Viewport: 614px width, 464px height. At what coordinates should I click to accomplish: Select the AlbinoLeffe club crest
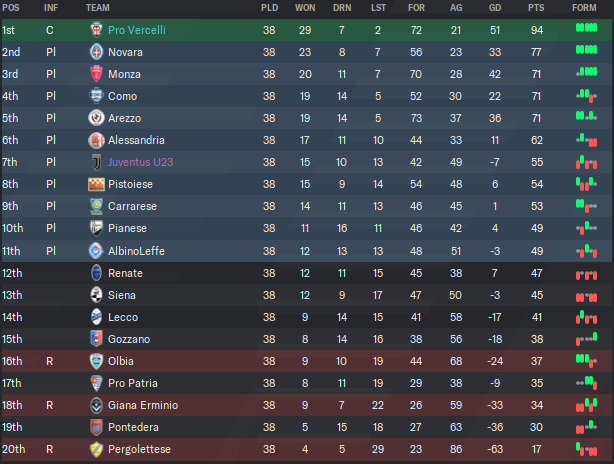tap(96, 251)
